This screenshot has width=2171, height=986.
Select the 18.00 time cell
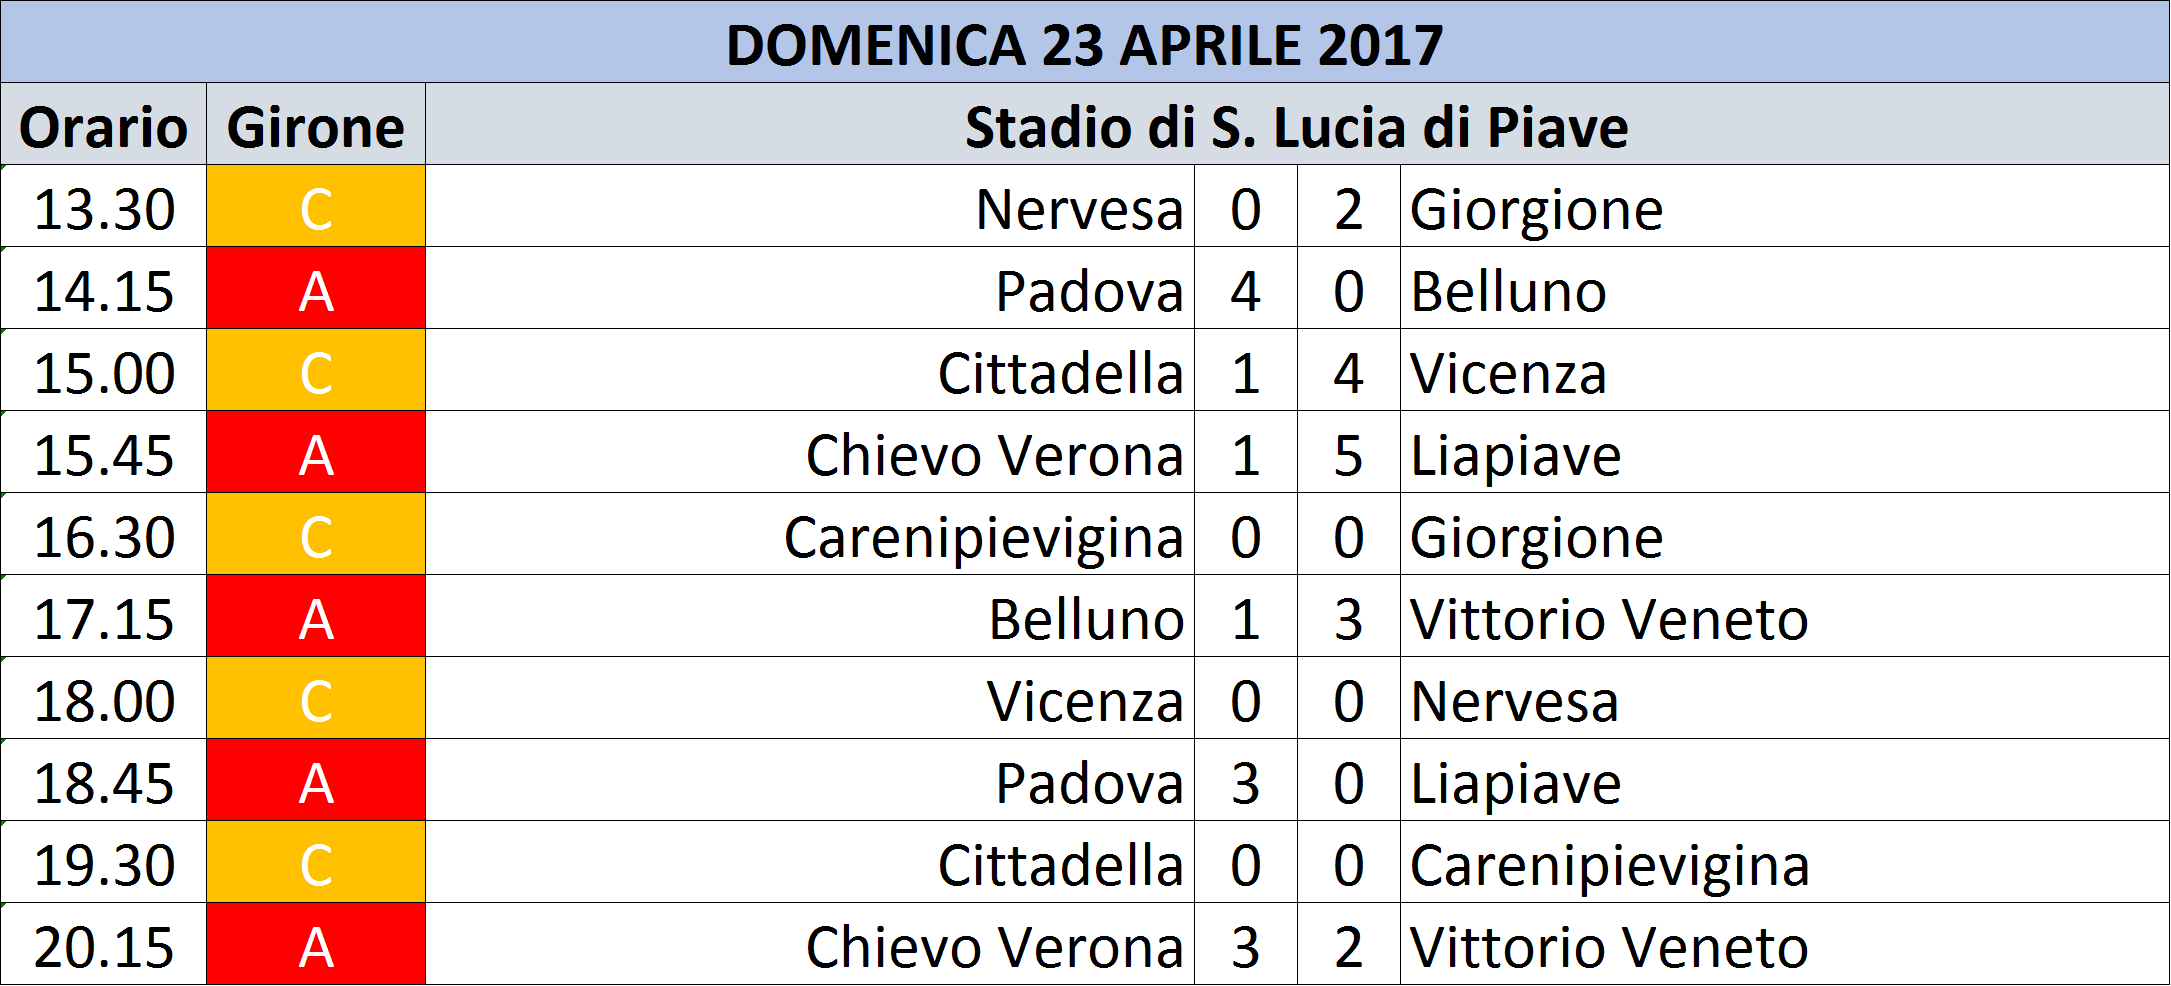[104, 698]
